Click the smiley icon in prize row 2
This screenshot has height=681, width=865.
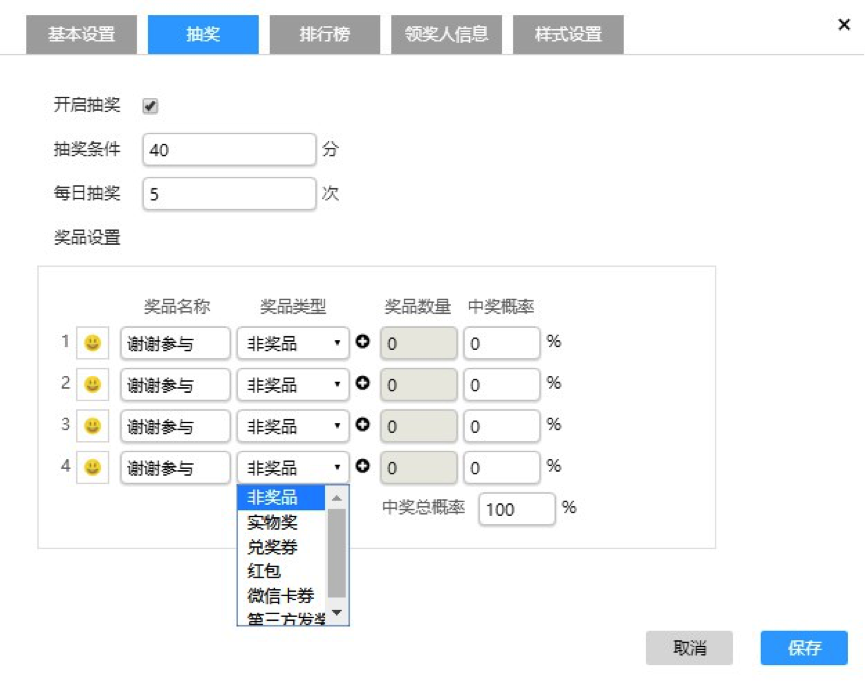pyautogui.click(x=92, y=385)
